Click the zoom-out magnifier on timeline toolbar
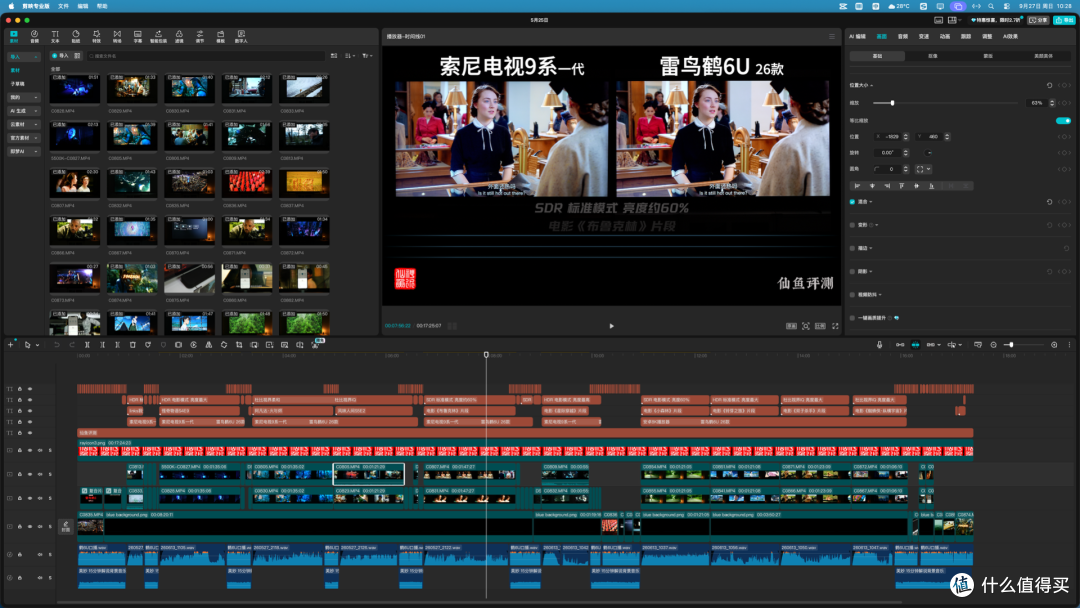The width and height of the screenshot is (1080, 608). (993, 345)
